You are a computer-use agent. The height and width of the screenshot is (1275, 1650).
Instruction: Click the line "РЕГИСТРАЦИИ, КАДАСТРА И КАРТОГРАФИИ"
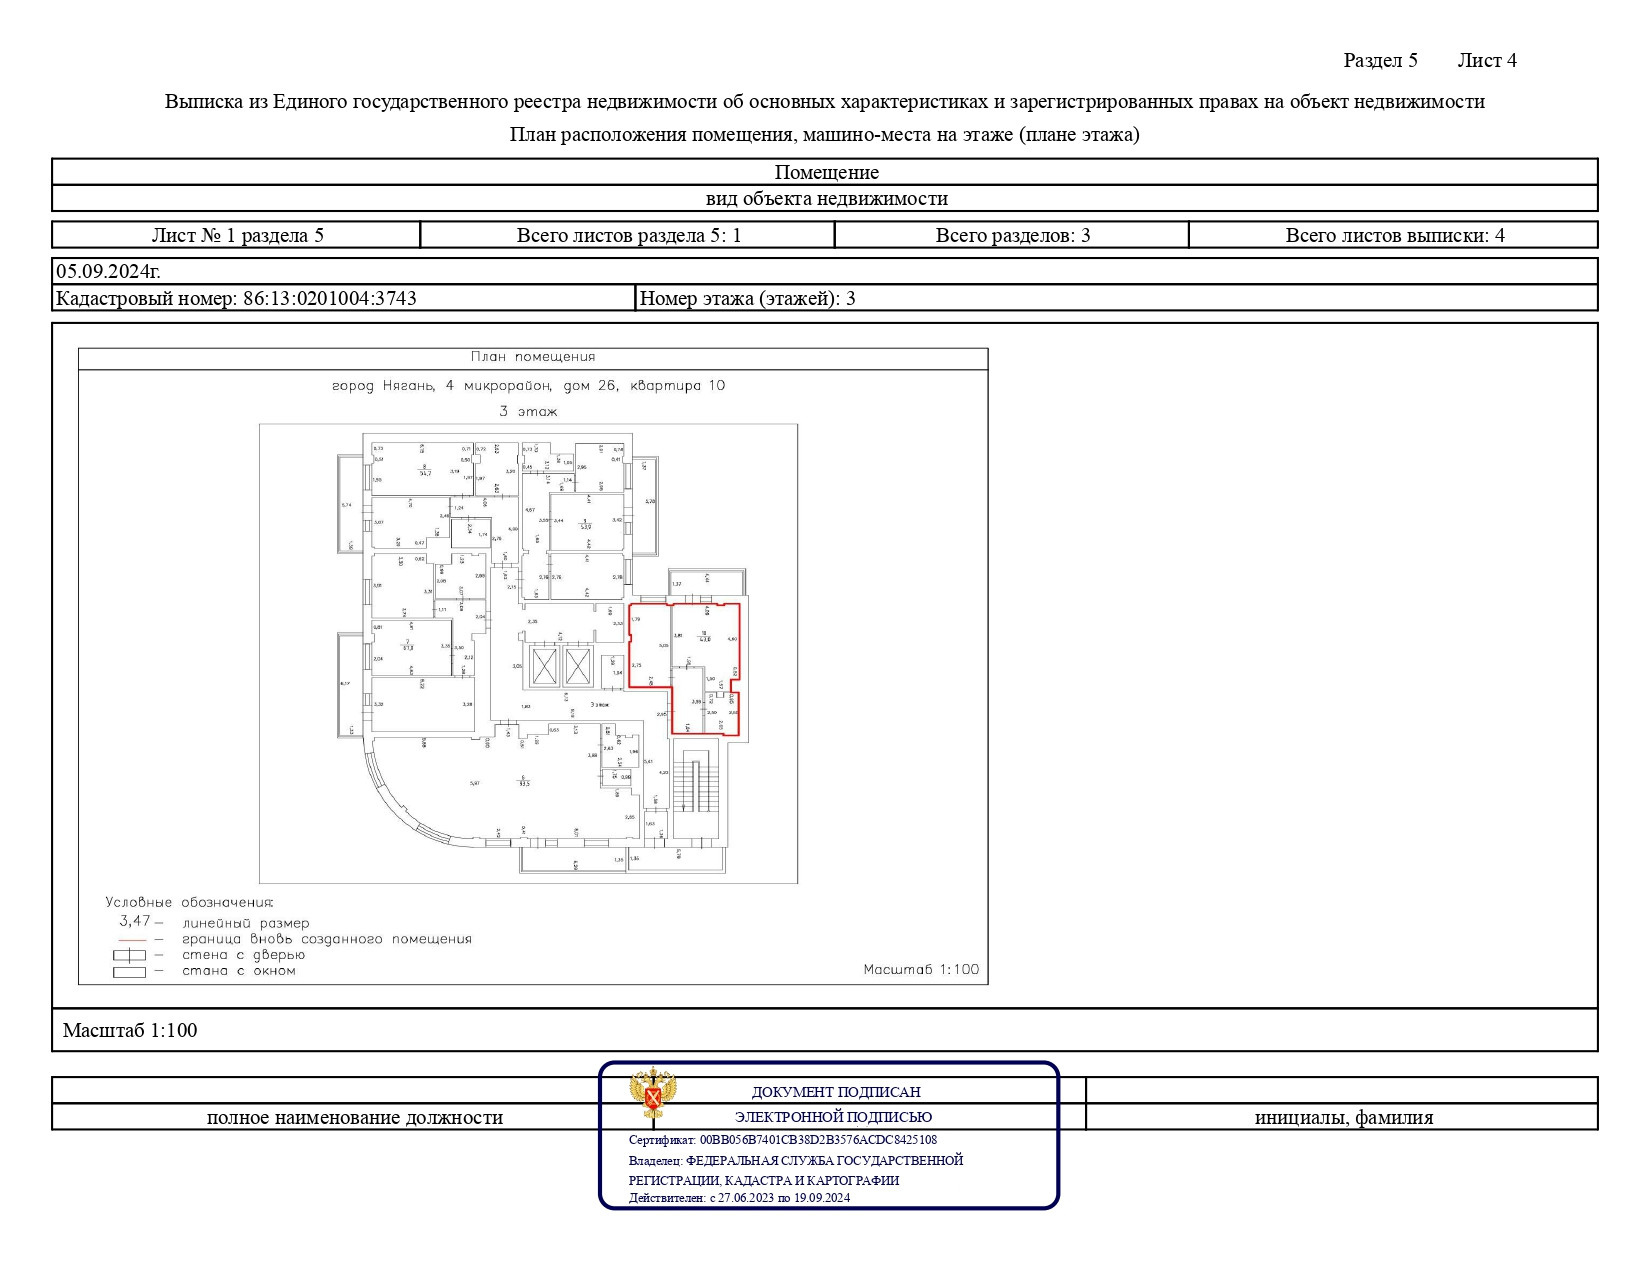(x=764, y=1181)
